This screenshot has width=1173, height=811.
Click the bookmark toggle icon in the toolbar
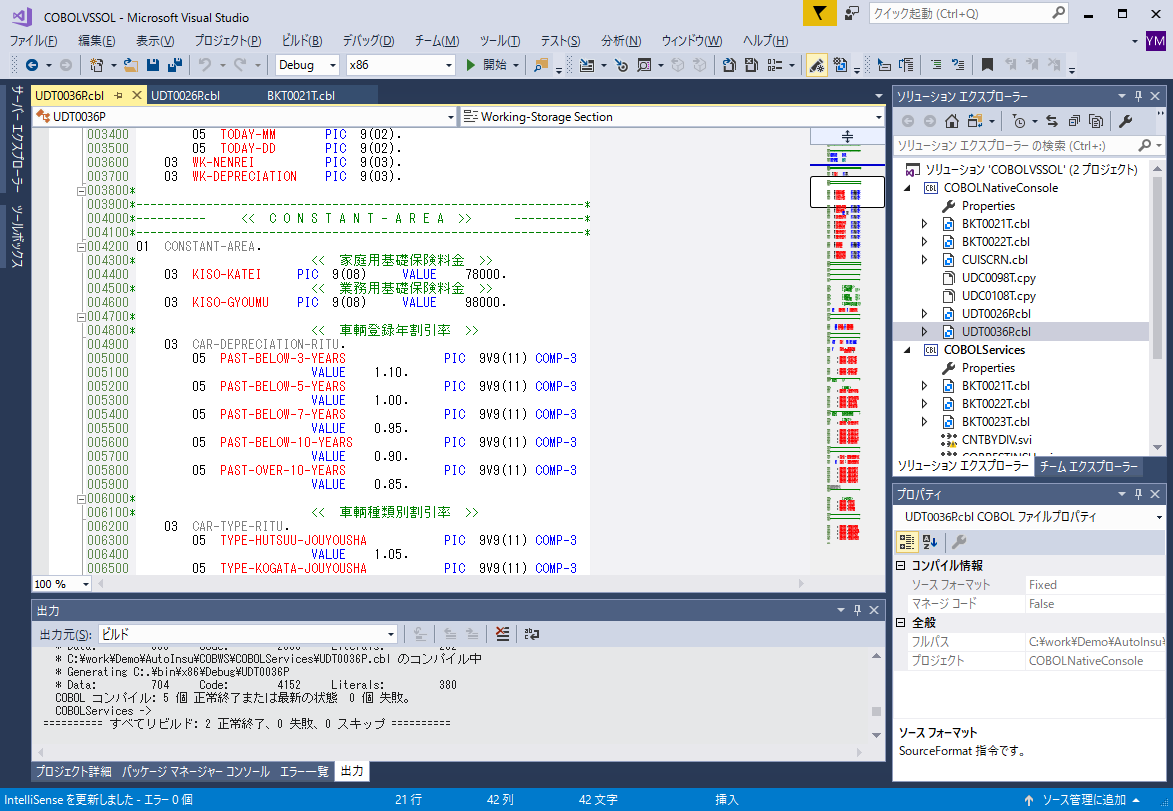click(987, 65)
